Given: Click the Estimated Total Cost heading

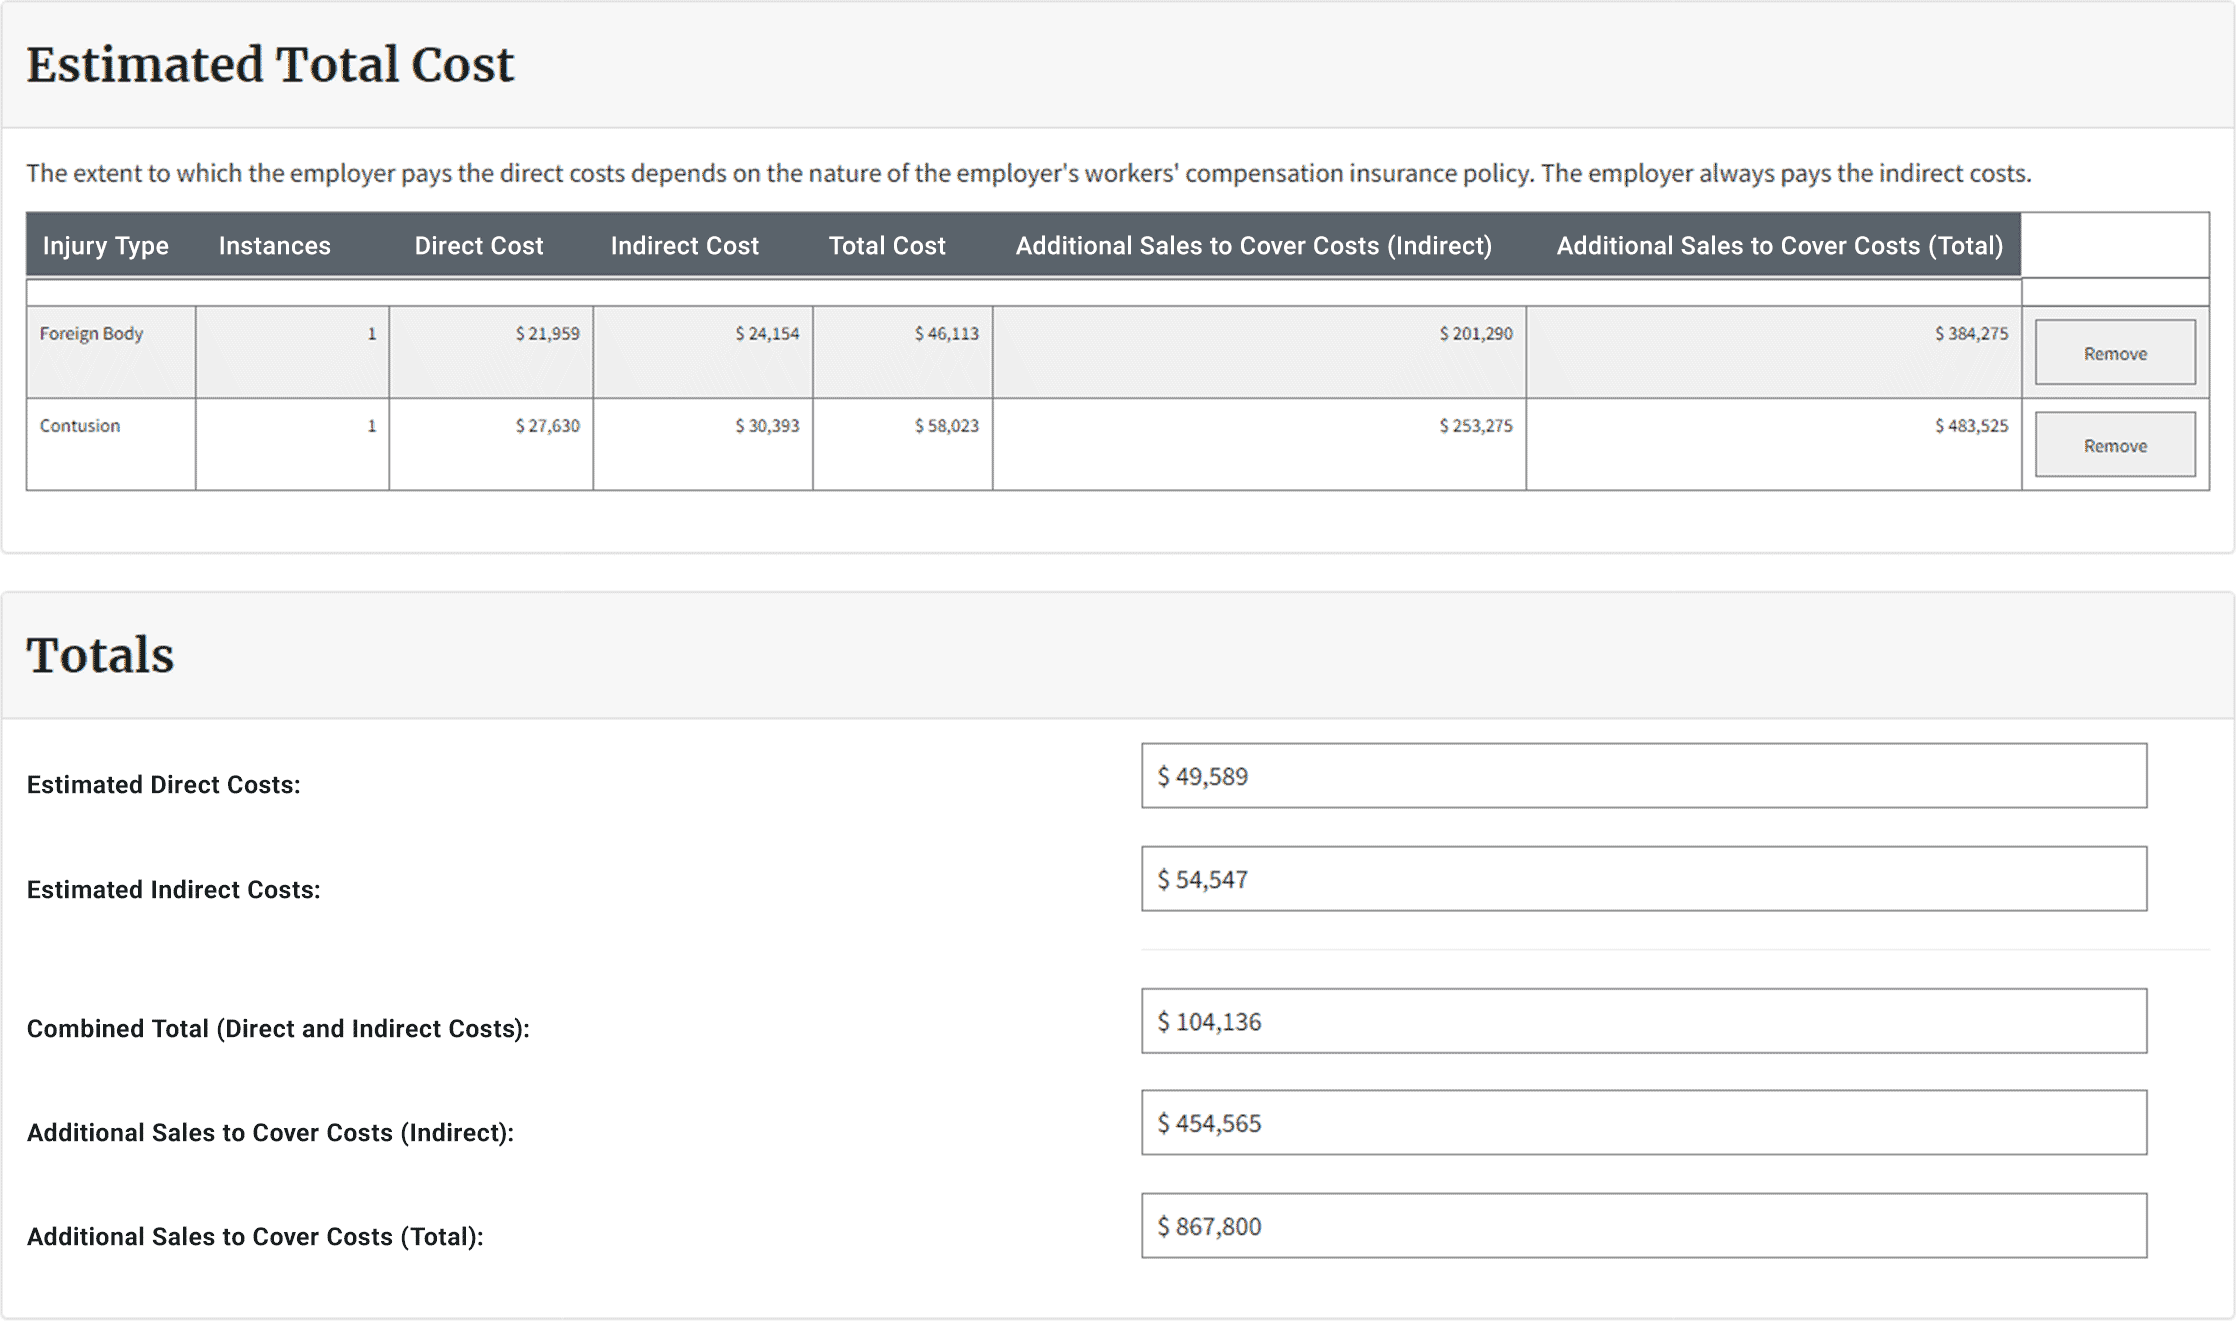Looking at the screenshot, I should click(270, 64).
